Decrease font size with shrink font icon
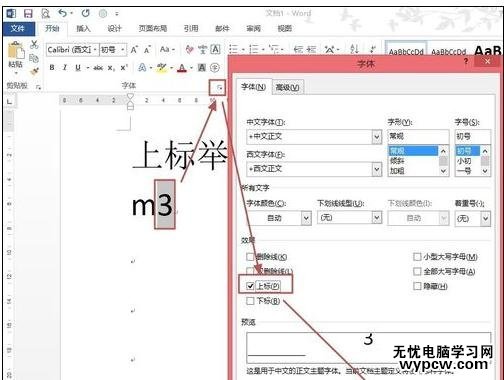 click(147, 50)
